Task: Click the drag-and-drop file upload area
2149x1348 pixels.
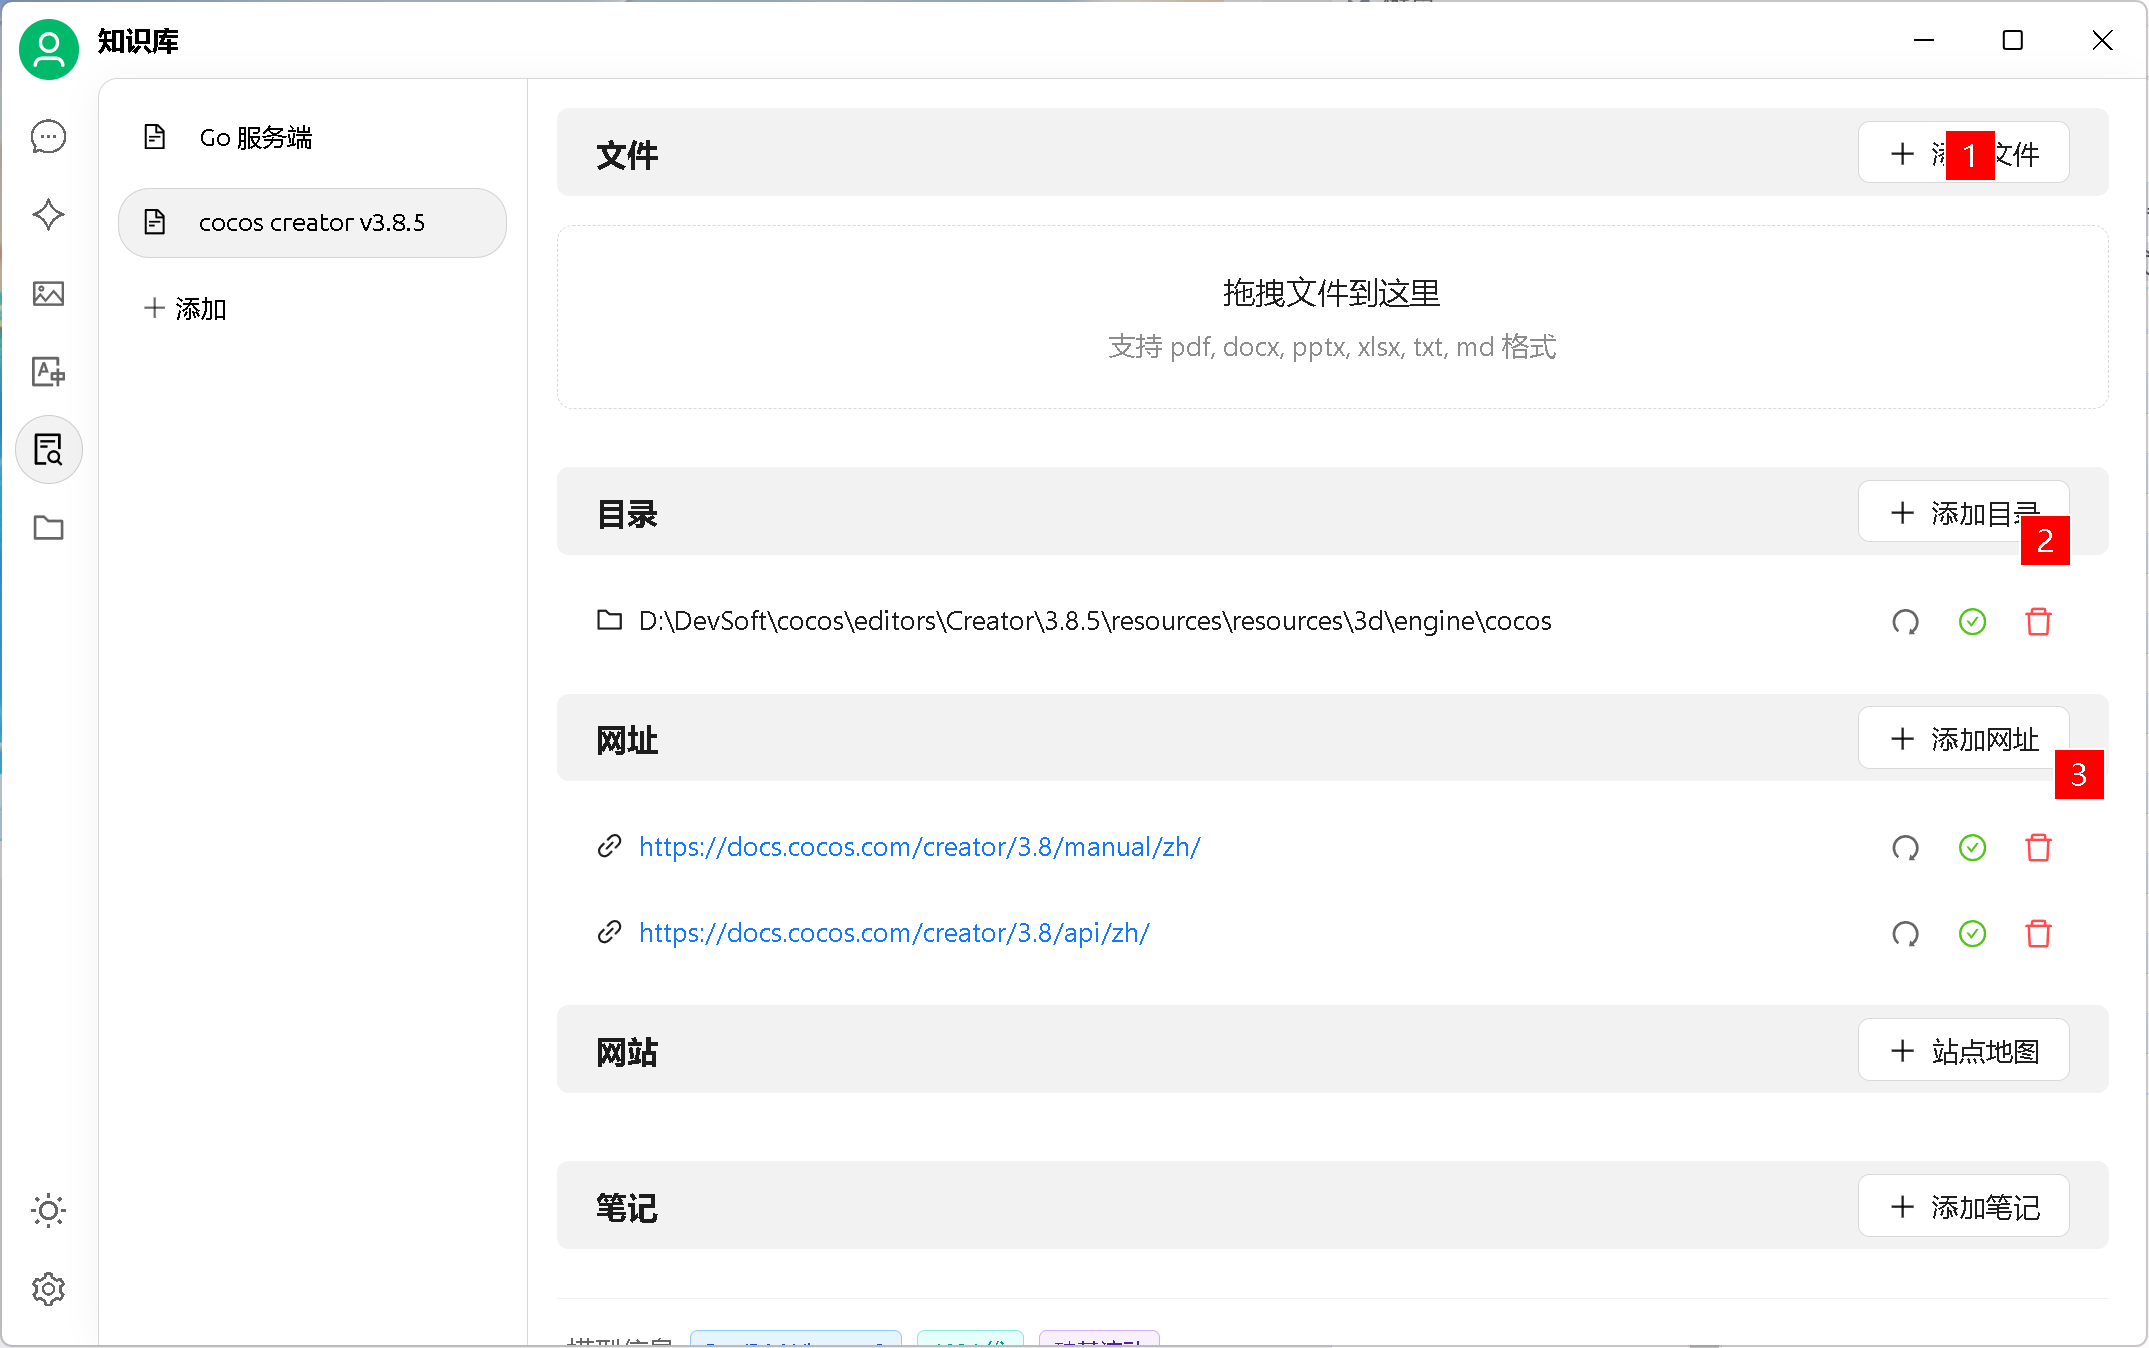Action: pyautogui.click(x=1332, y=317)
